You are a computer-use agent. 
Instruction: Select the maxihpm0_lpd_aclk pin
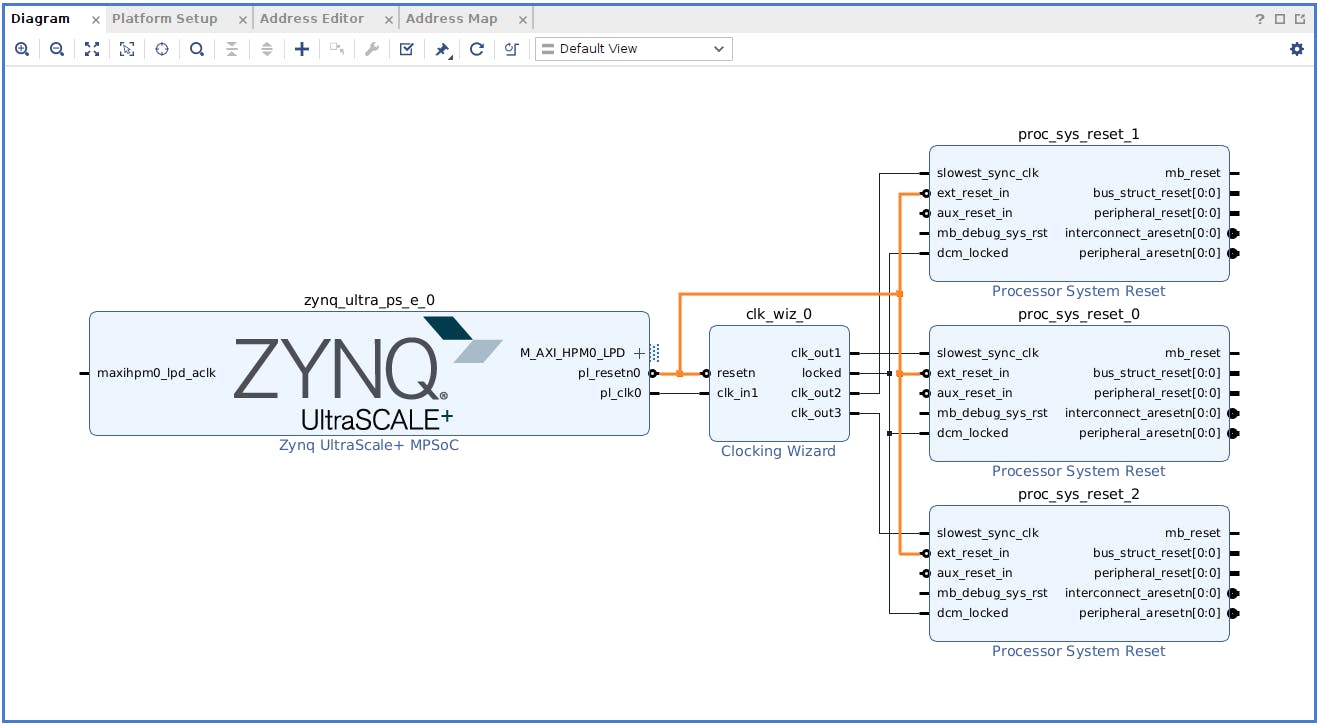(156, 373)
